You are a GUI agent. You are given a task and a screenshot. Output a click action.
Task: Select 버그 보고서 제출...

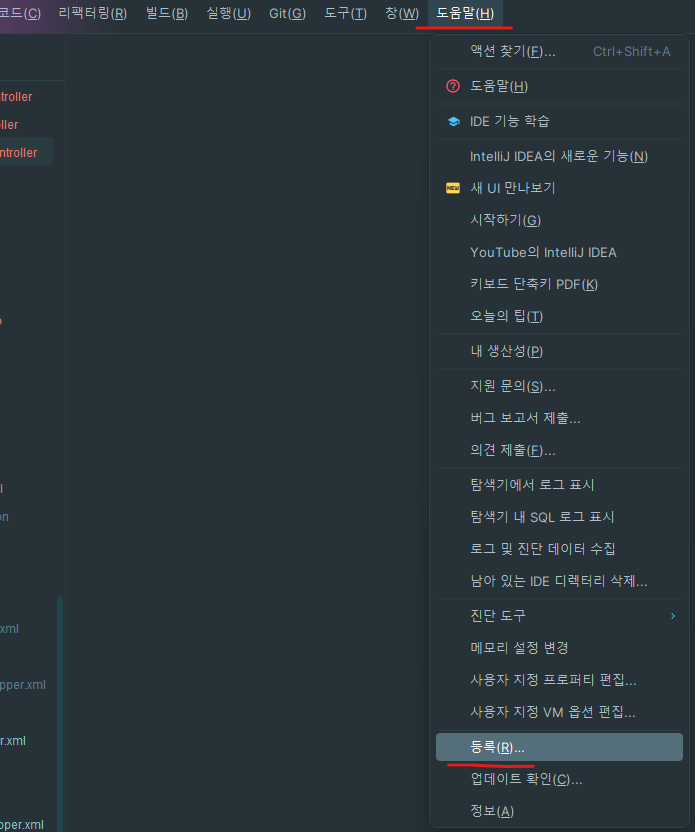click(x=559, y=418)
